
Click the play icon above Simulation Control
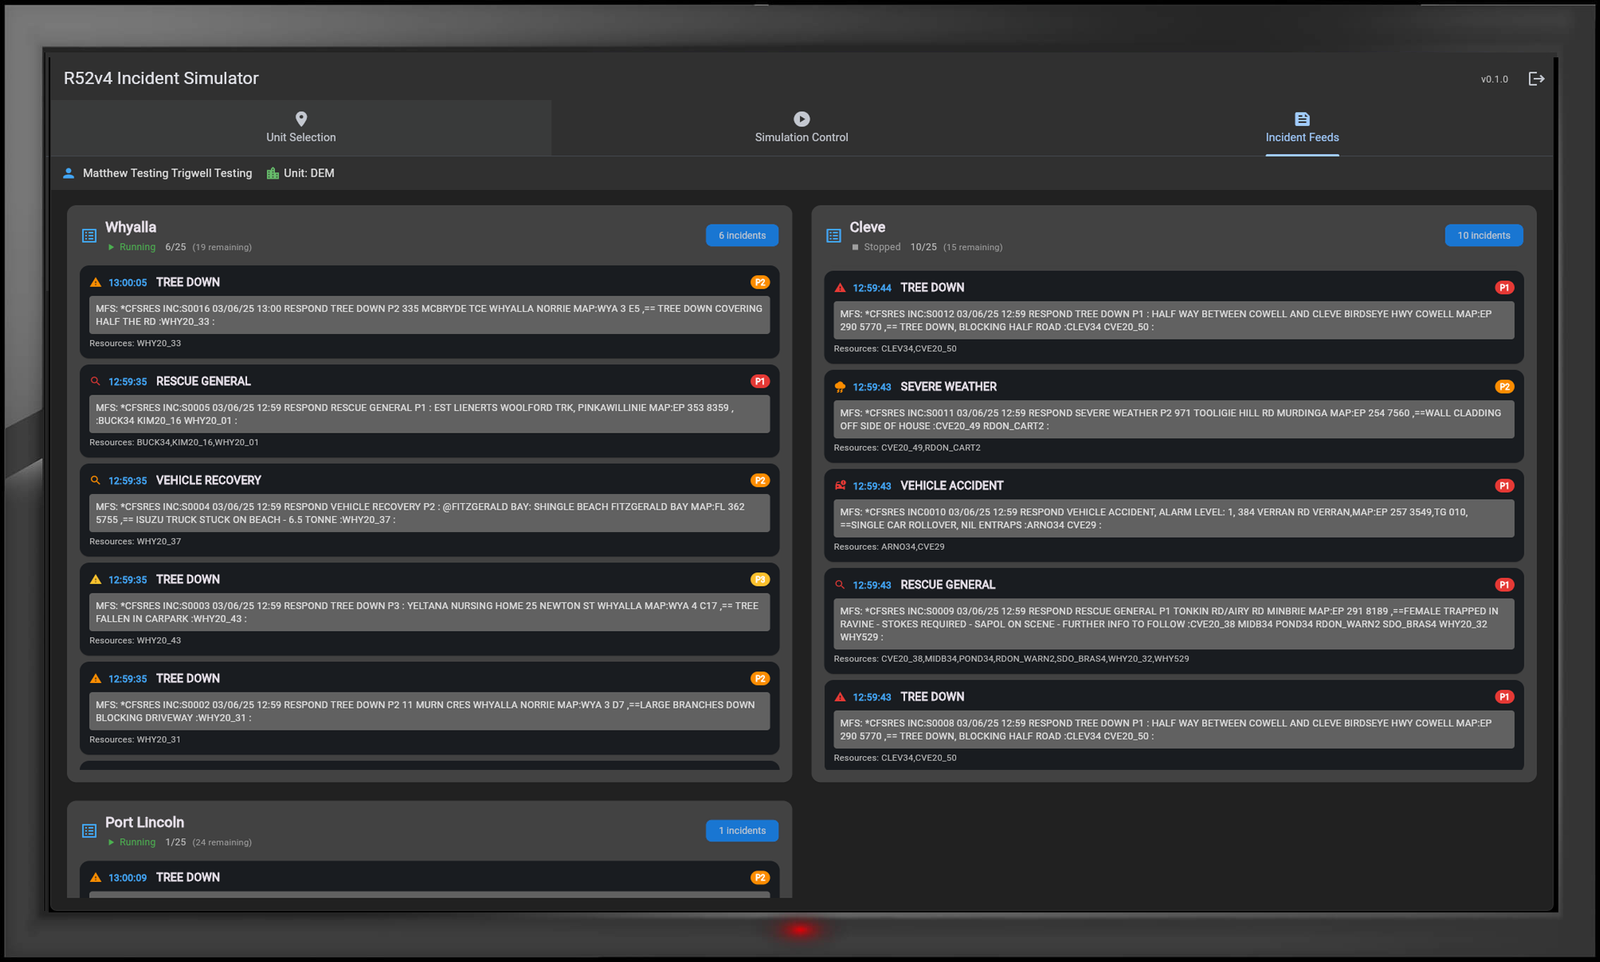click(x=801, y=119)
